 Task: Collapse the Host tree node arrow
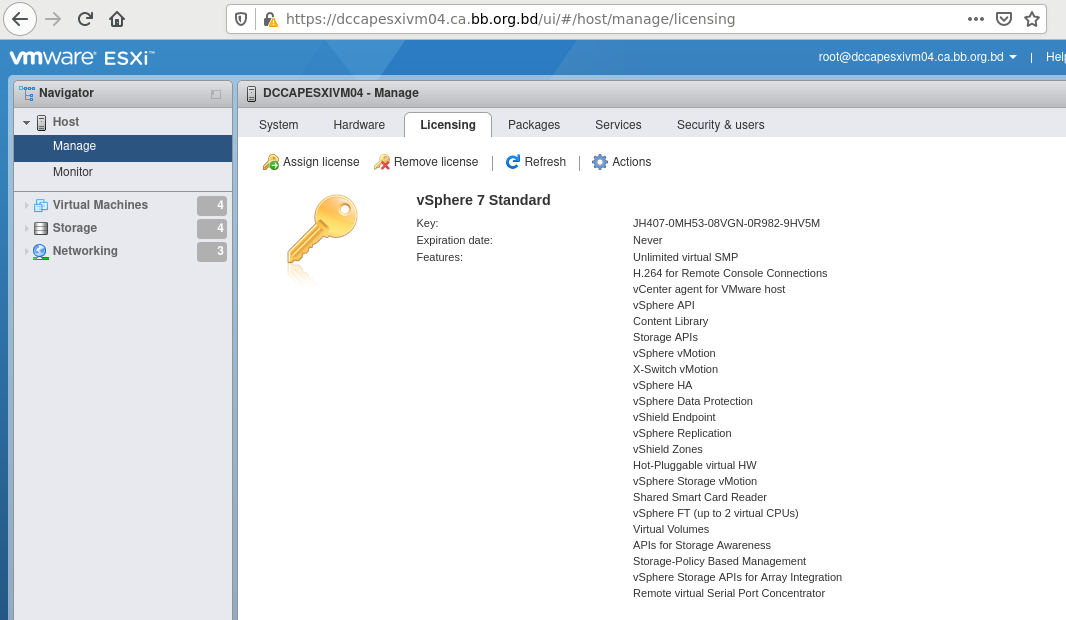coord(27,123)
